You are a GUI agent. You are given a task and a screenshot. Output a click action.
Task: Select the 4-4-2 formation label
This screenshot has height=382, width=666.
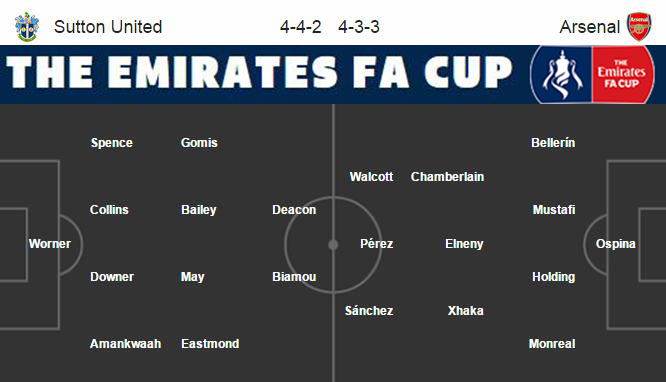coord(301,27)
